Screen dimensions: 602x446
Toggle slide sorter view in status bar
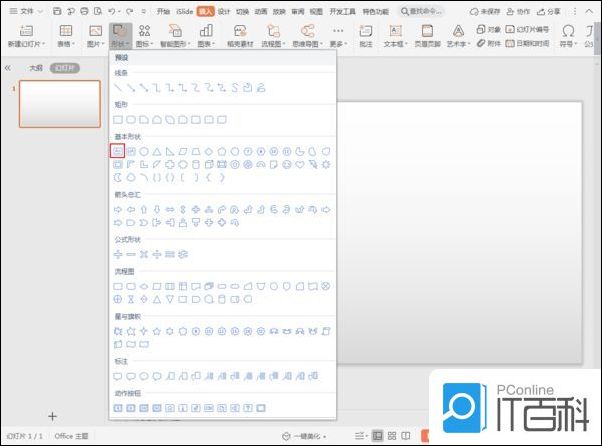[x=392, y=436]
